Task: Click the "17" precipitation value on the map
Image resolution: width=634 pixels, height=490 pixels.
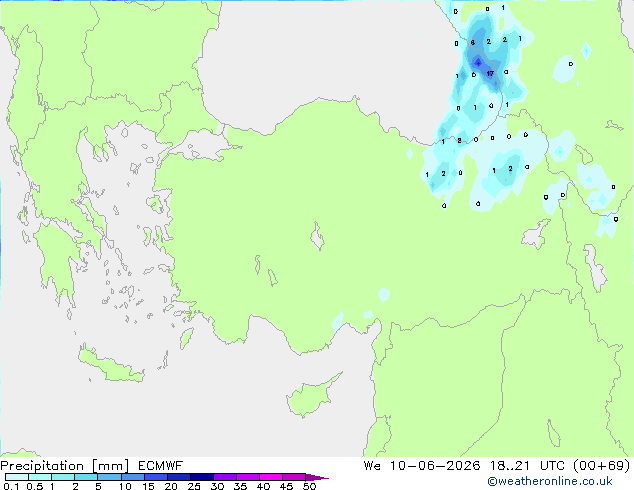Action: pyautogui.click(x=490, y=74)
